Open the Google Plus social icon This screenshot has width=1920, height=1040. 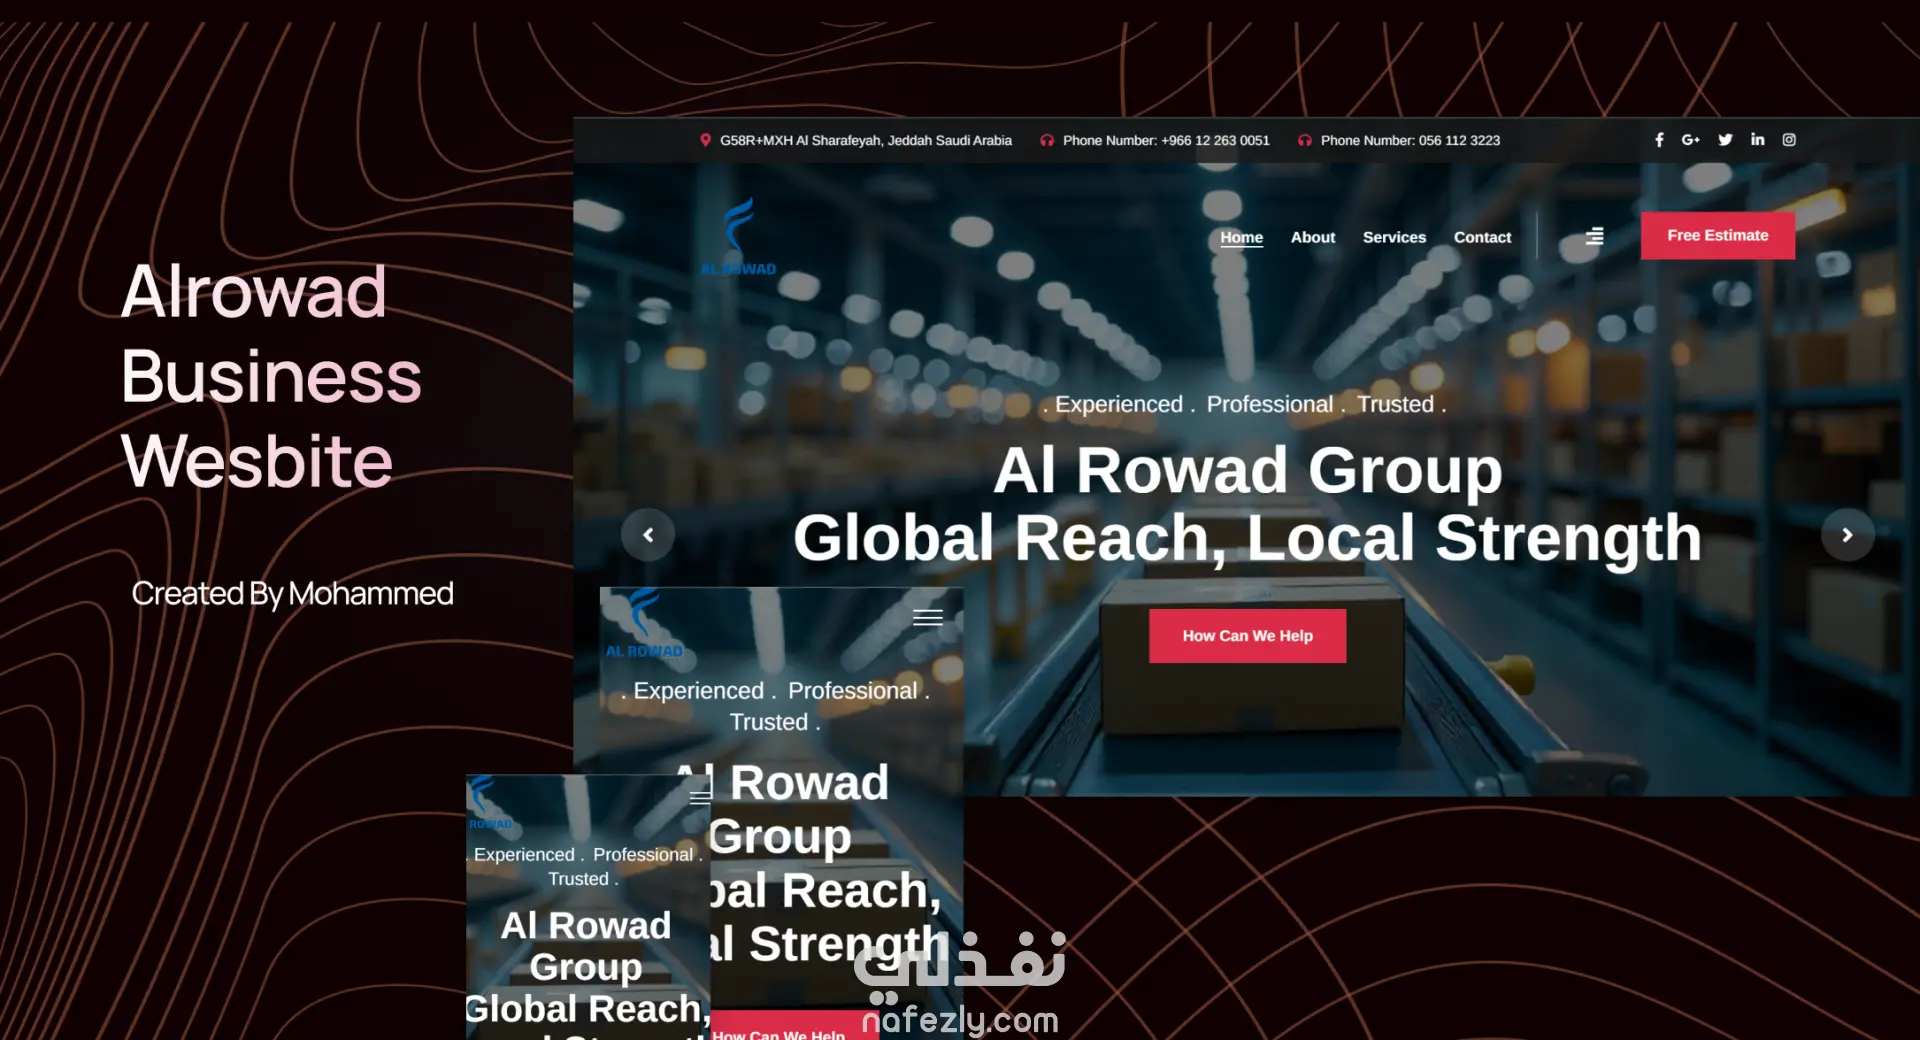point(1691,140)
